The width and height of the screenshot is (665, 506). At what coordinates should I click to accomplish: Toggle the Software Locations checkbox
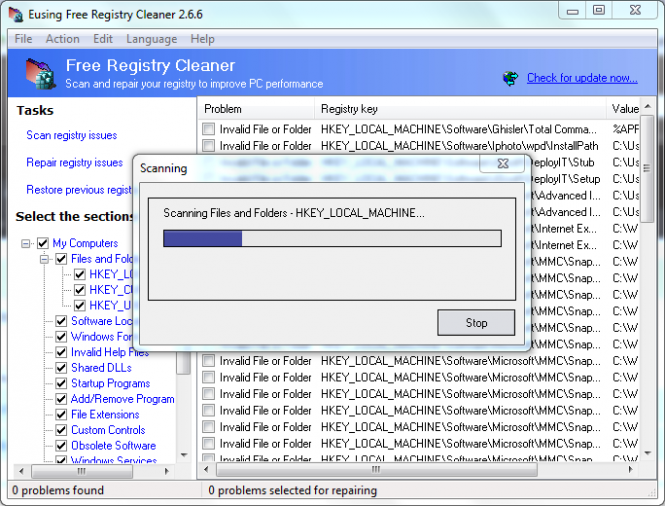tap(61, 321)
